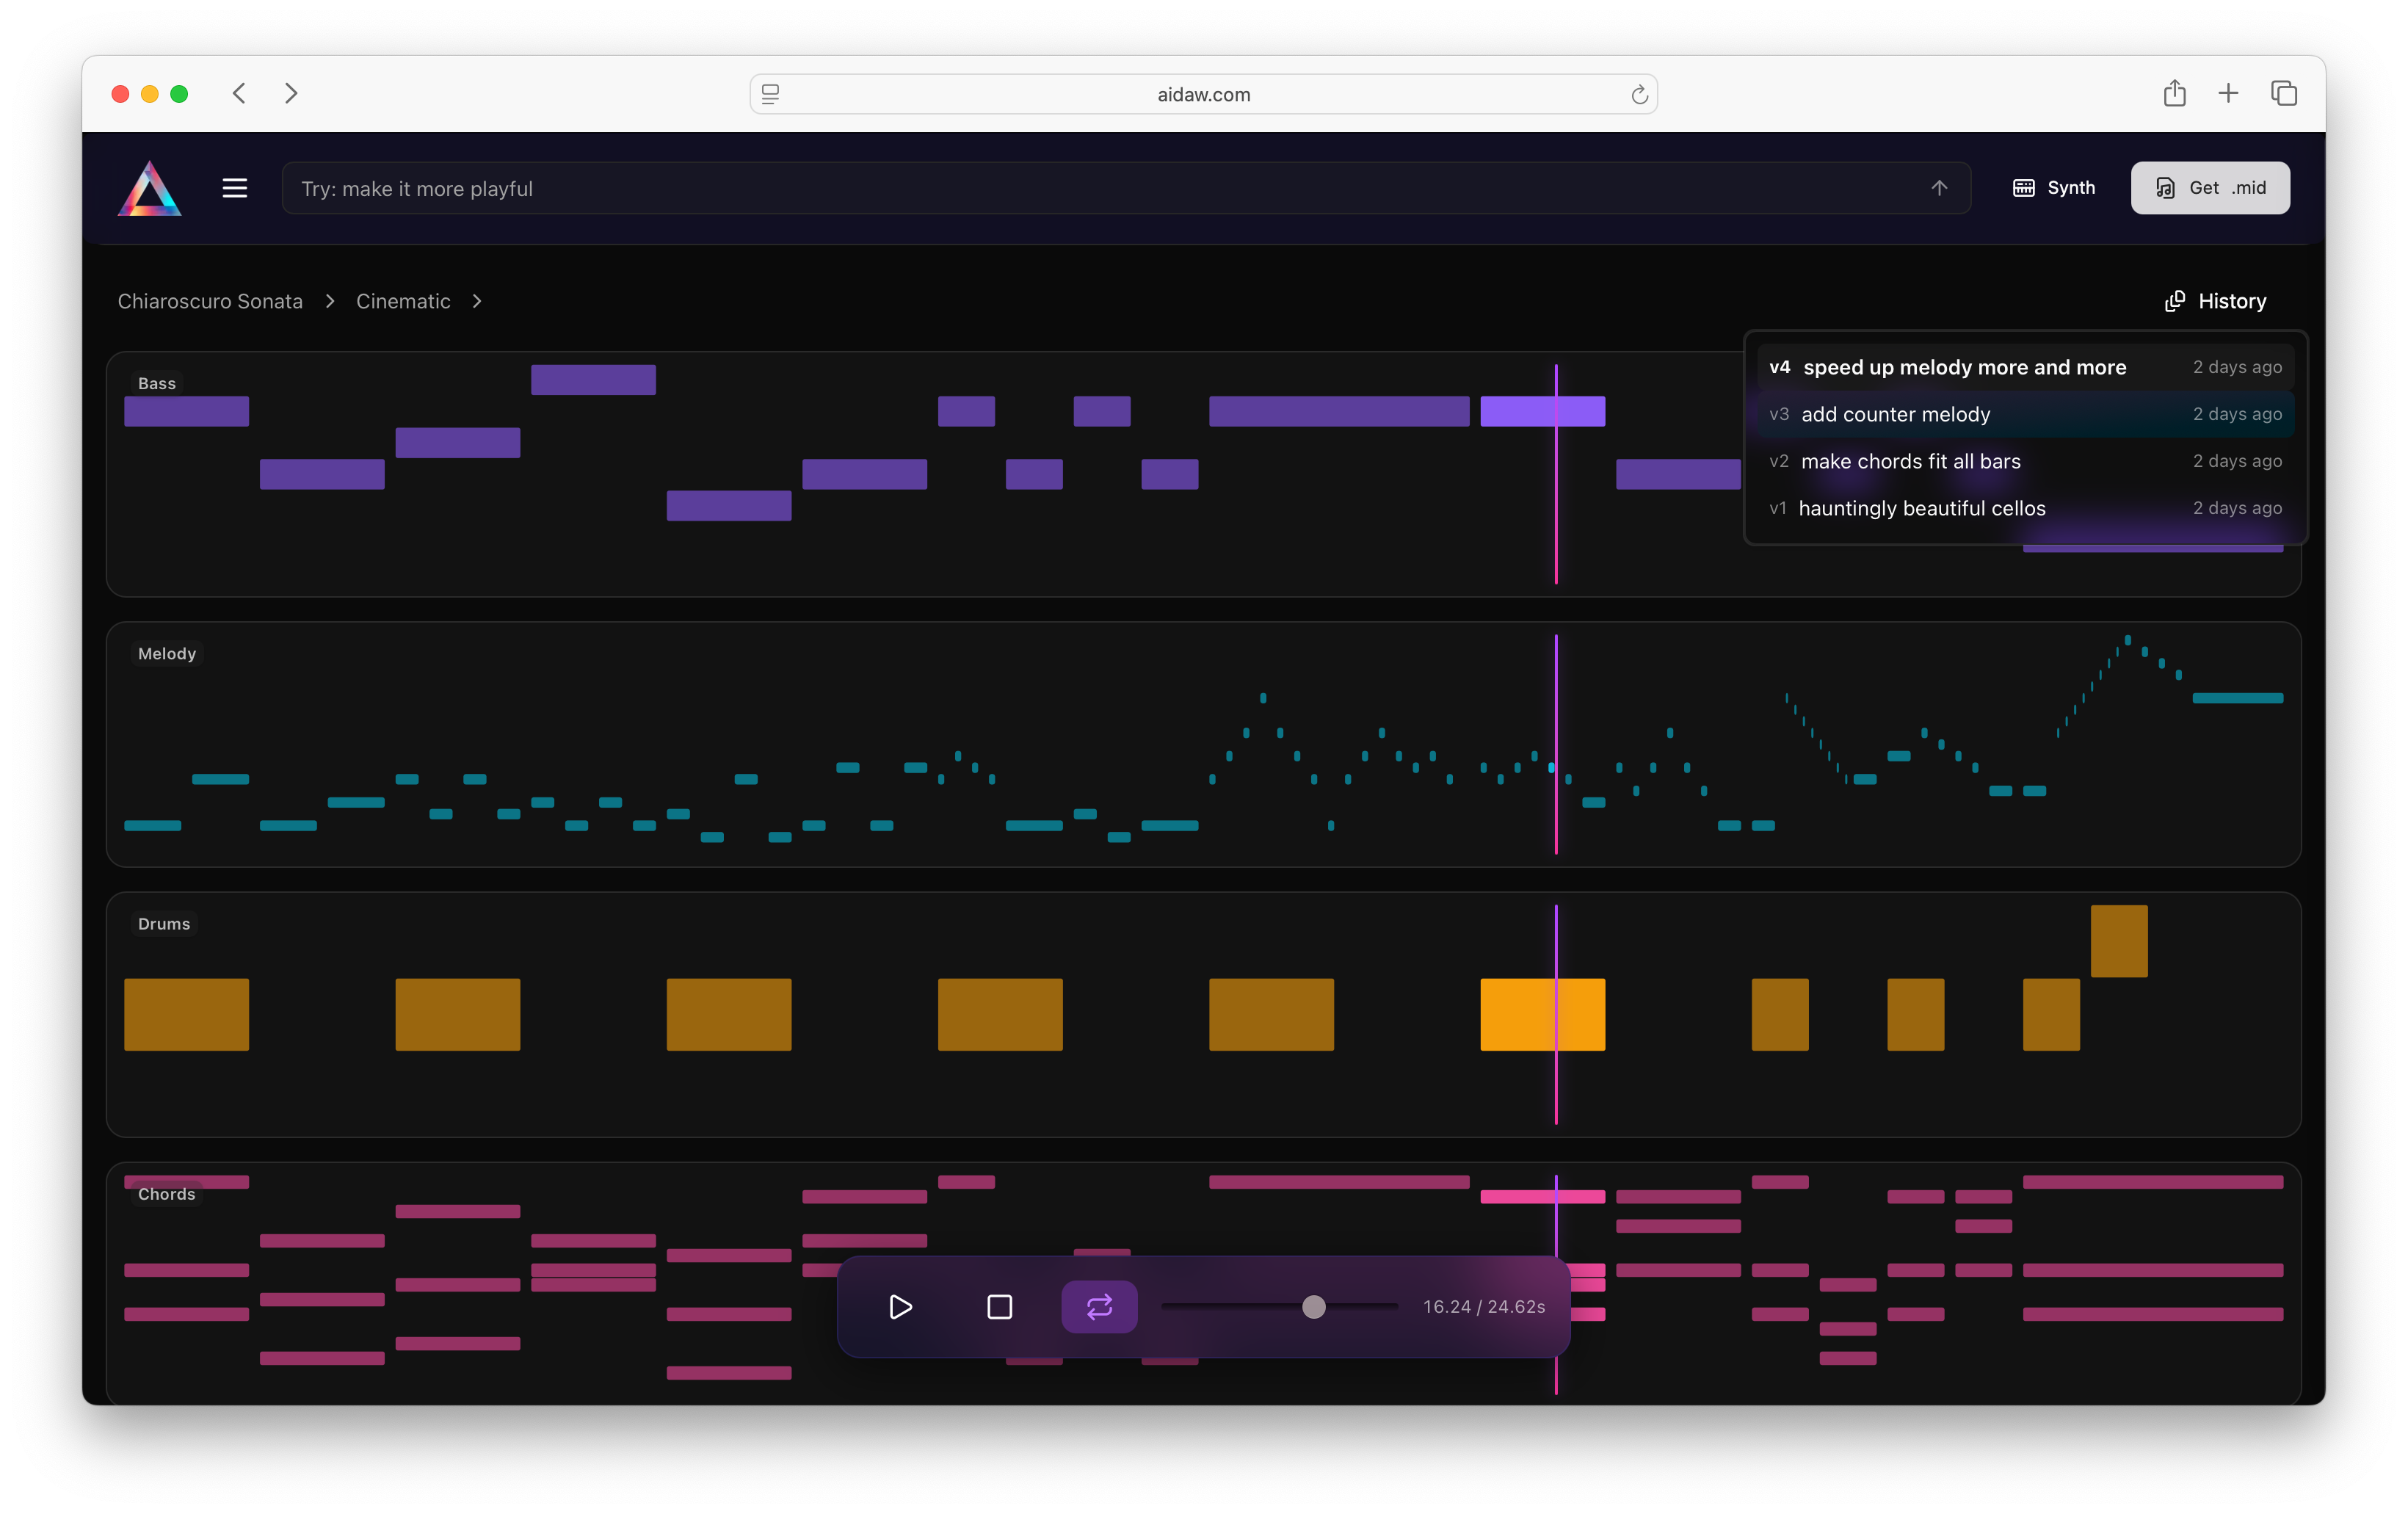Screen dimensions: 2408x1514
Task: Open the Synth instrument selector
Action: (x=2054, y=188)
